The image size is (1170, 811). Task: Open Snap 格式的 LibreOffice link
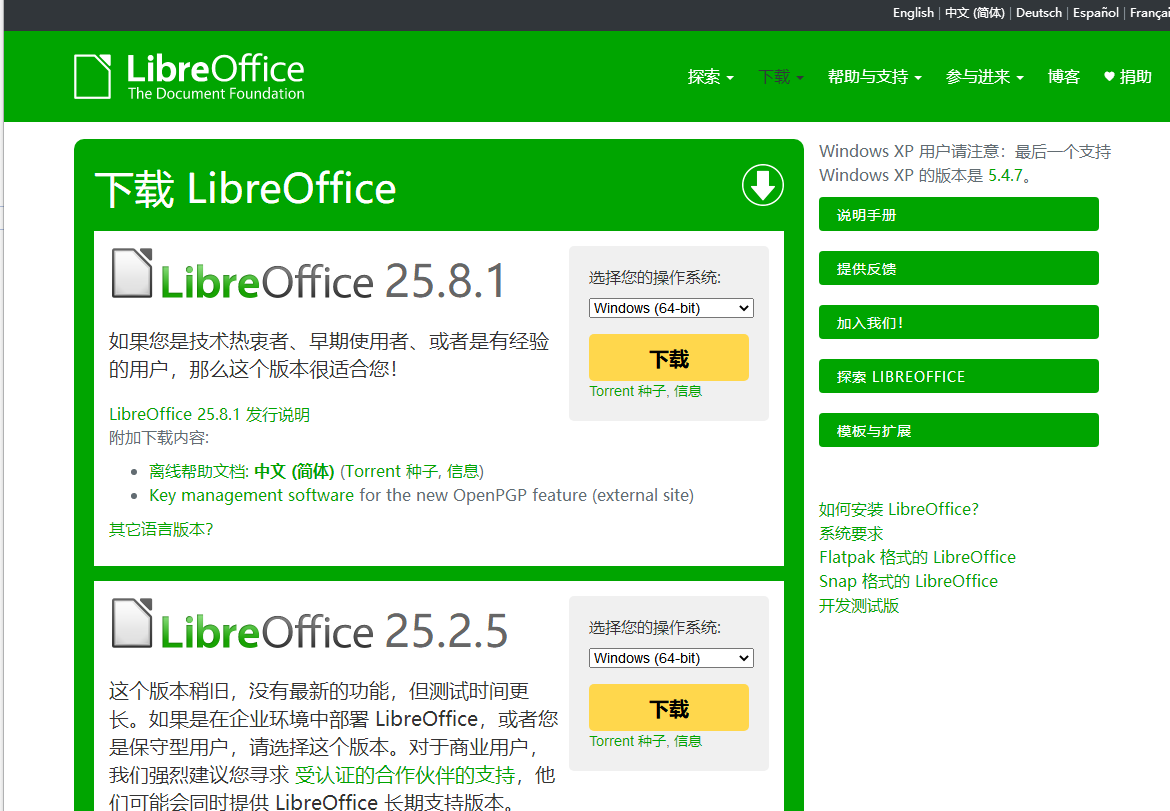click(x=908, y=581)
